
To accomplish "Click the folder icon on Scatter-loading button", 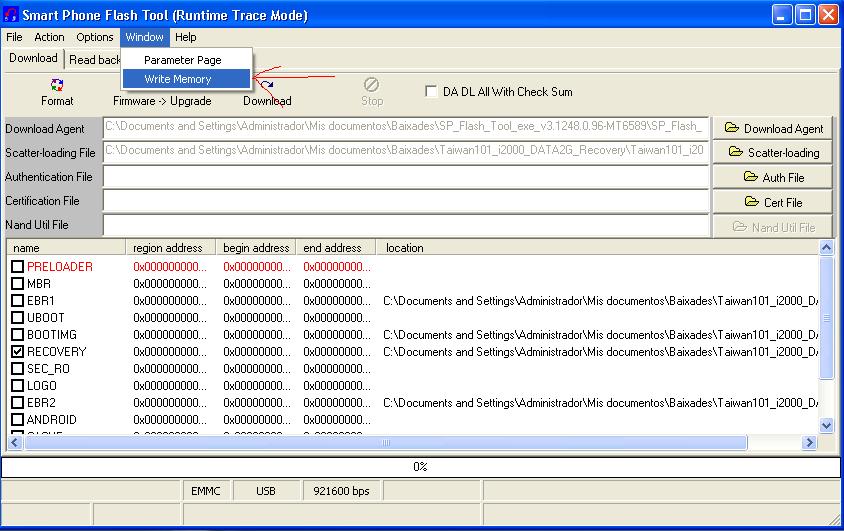I will coord(736,152).
